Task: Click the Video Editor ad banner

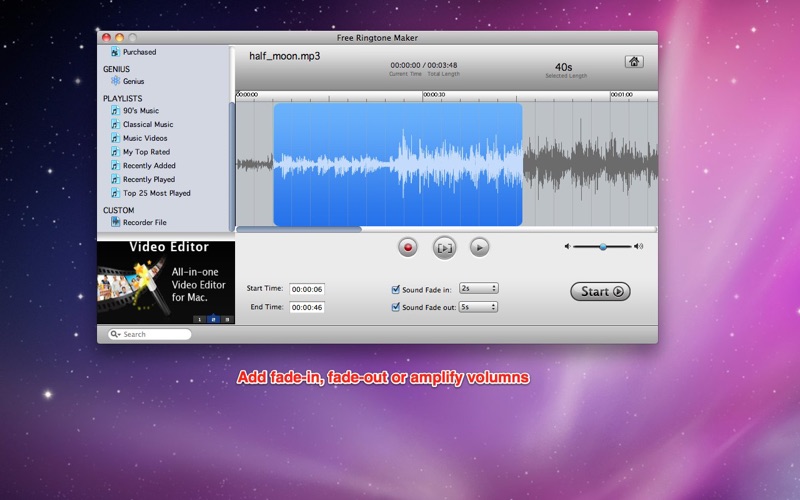Action: click(x=166, y=282)
